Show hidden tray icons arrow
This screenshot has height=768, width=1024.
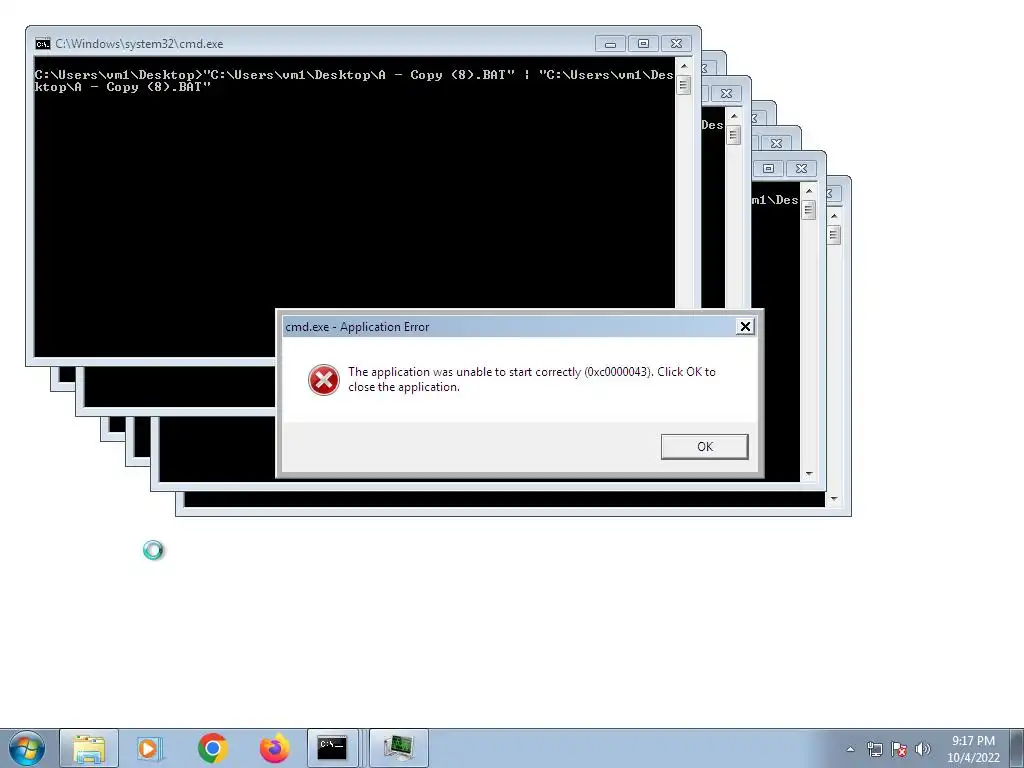tap(850, 749)
